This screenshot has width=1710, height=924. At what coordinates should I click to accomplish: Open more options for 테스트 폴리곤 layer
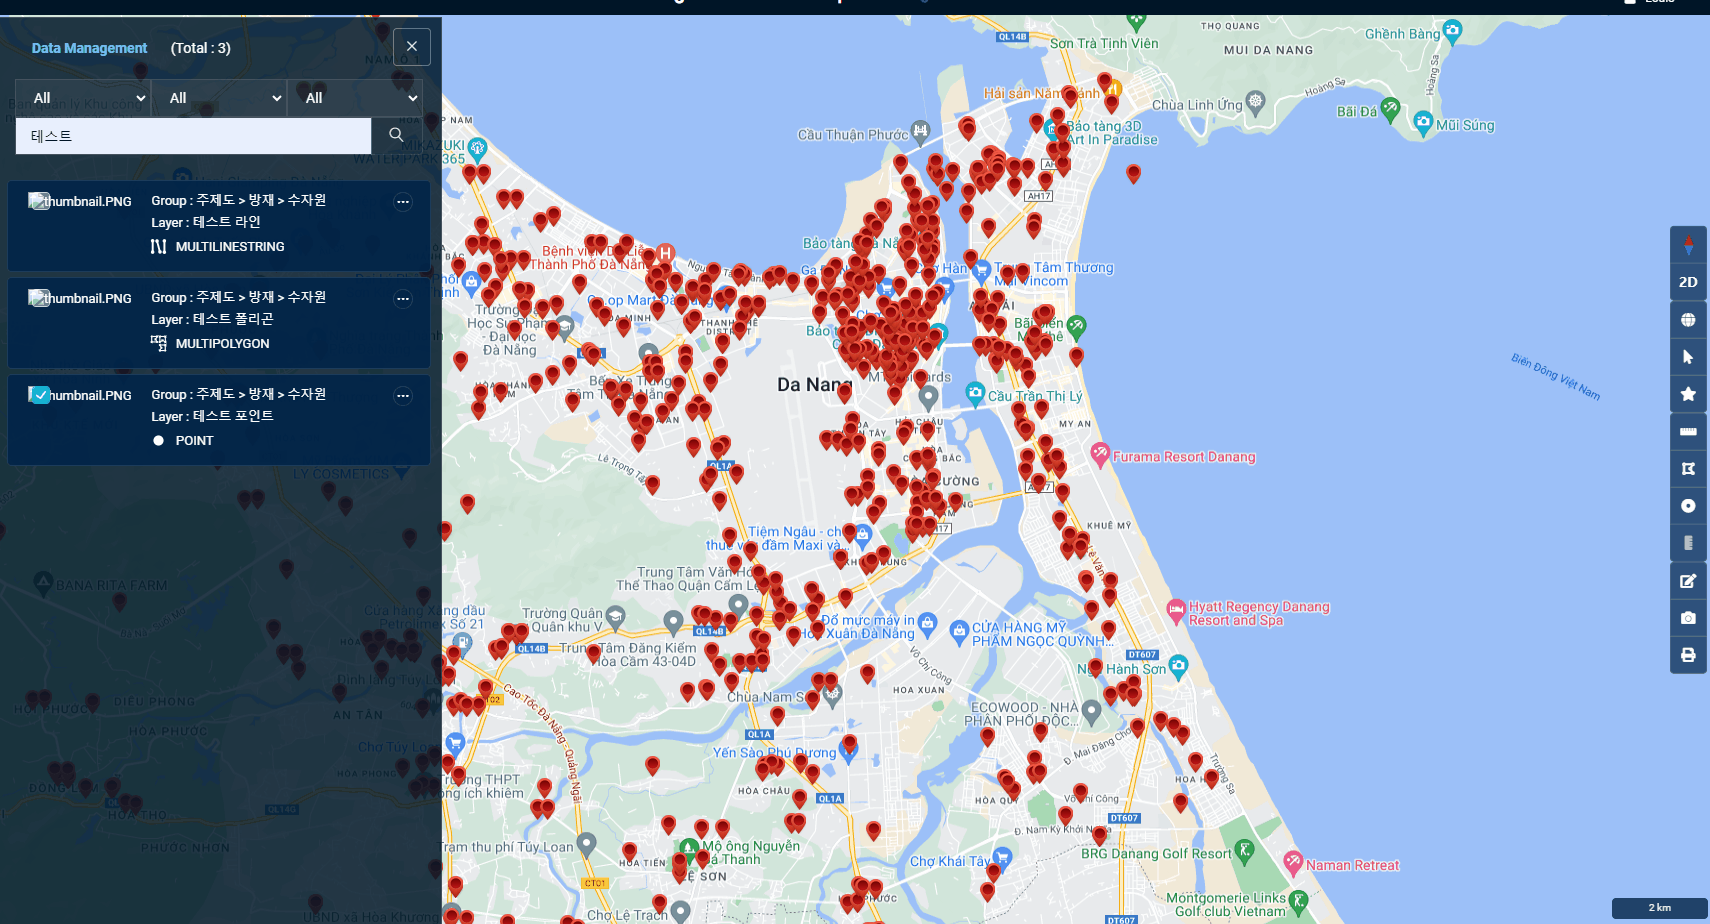[x=403, y=299]
